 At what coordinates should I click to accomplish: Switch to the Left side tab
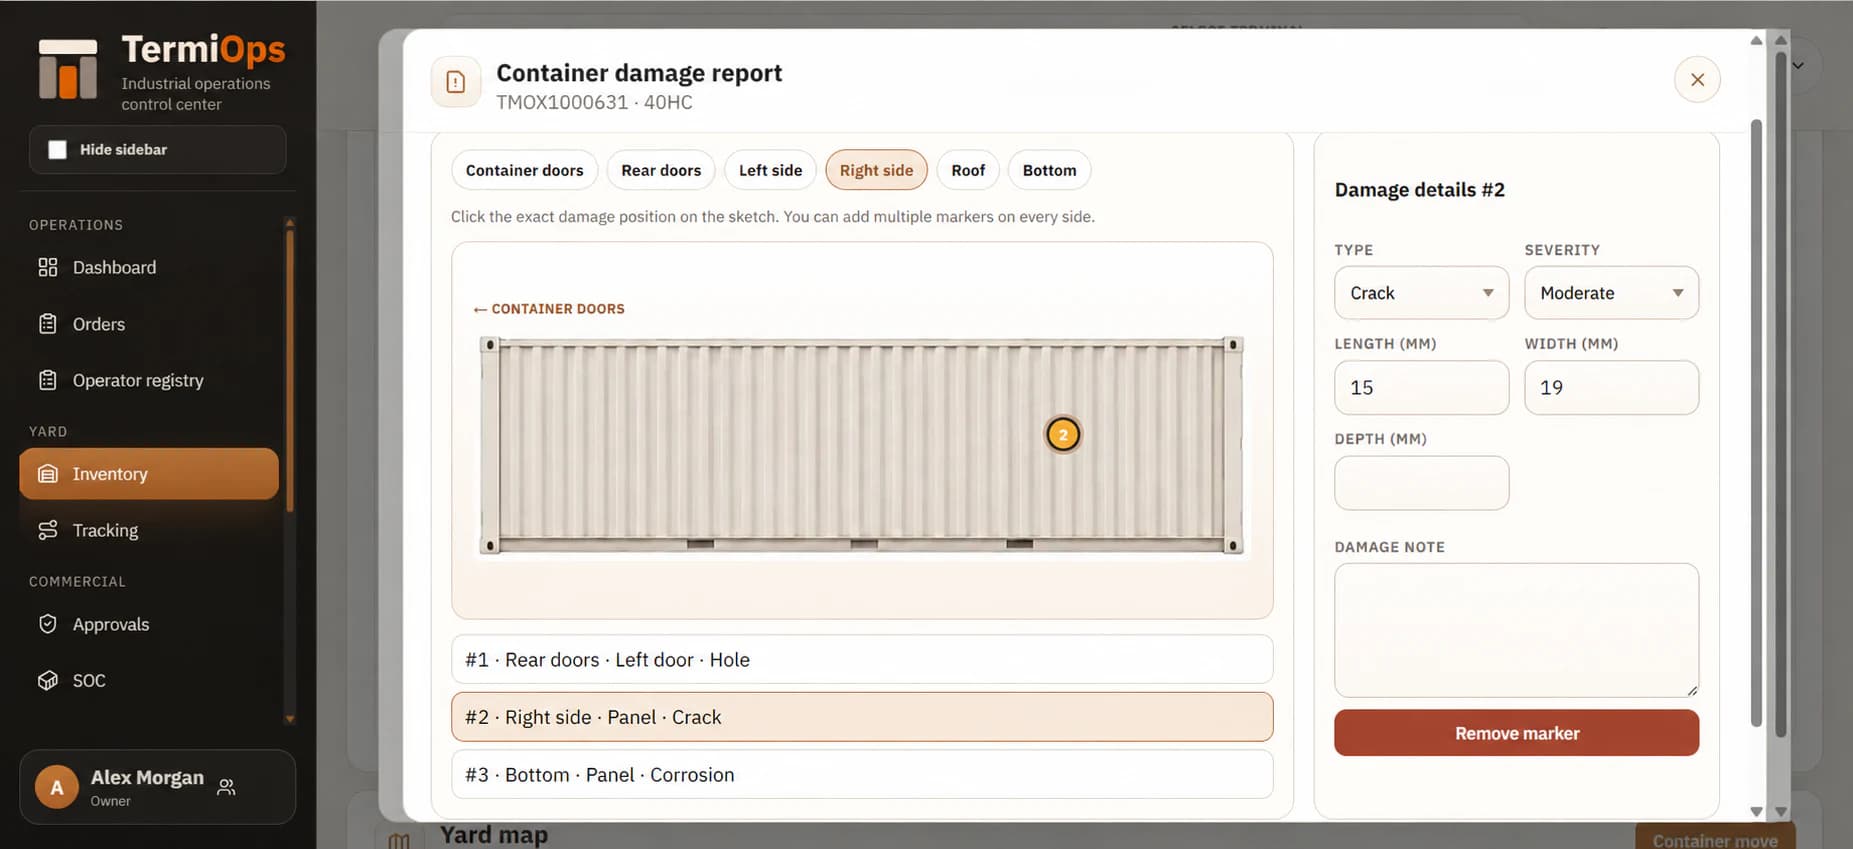[x=770, y=171]
